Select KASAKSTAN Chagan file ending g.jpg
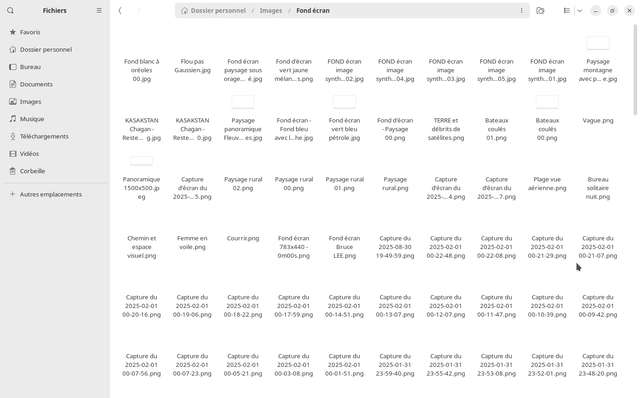 [142, 129]
